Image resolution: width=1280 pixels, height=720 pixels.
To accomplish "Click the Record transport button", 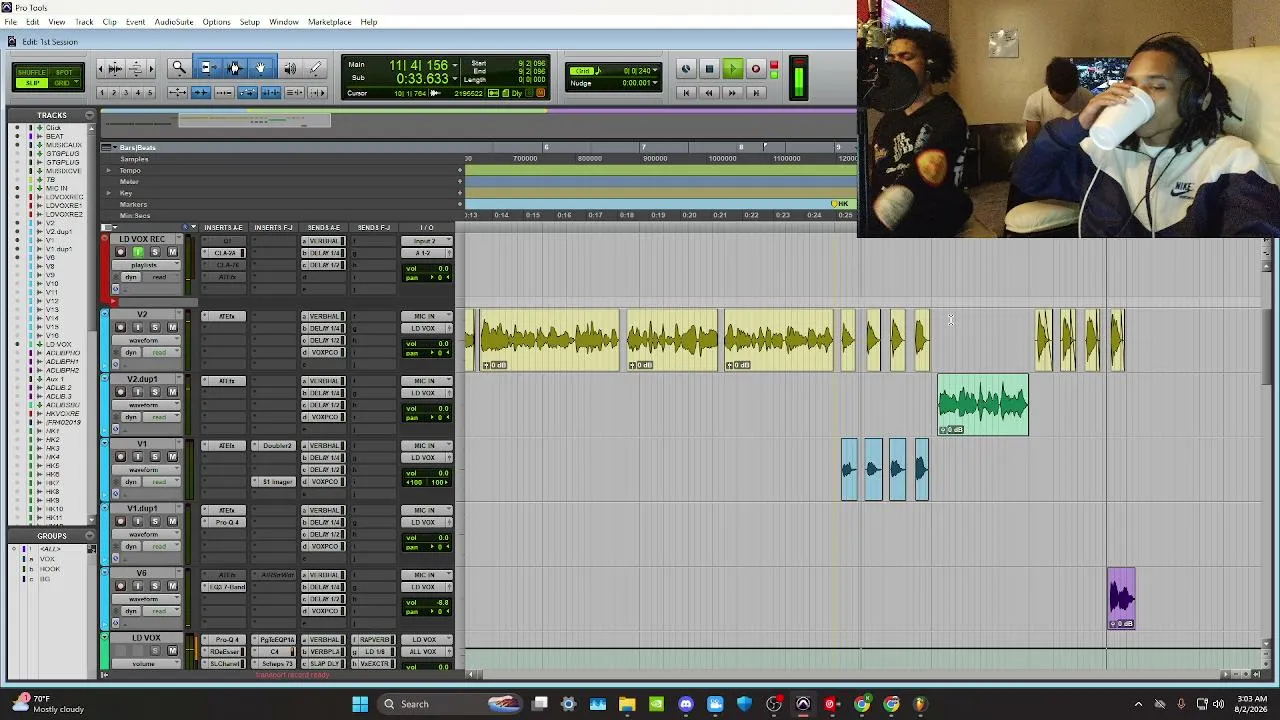I will click(x=755, y=69).
